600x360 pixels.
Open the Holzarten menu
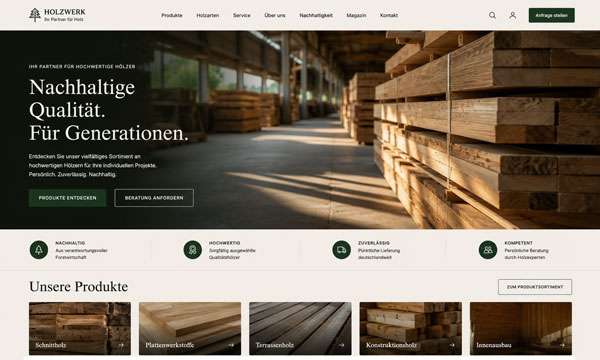coord(208,15)
